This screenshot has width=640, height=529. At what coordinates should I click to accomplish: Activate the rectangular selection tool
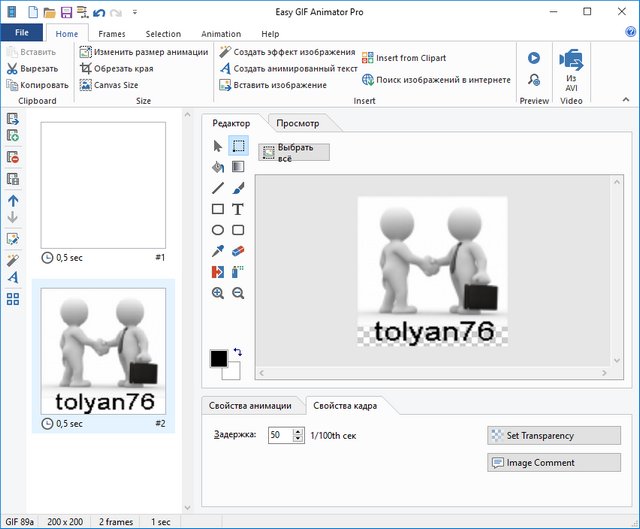click(x=238, y=146)
